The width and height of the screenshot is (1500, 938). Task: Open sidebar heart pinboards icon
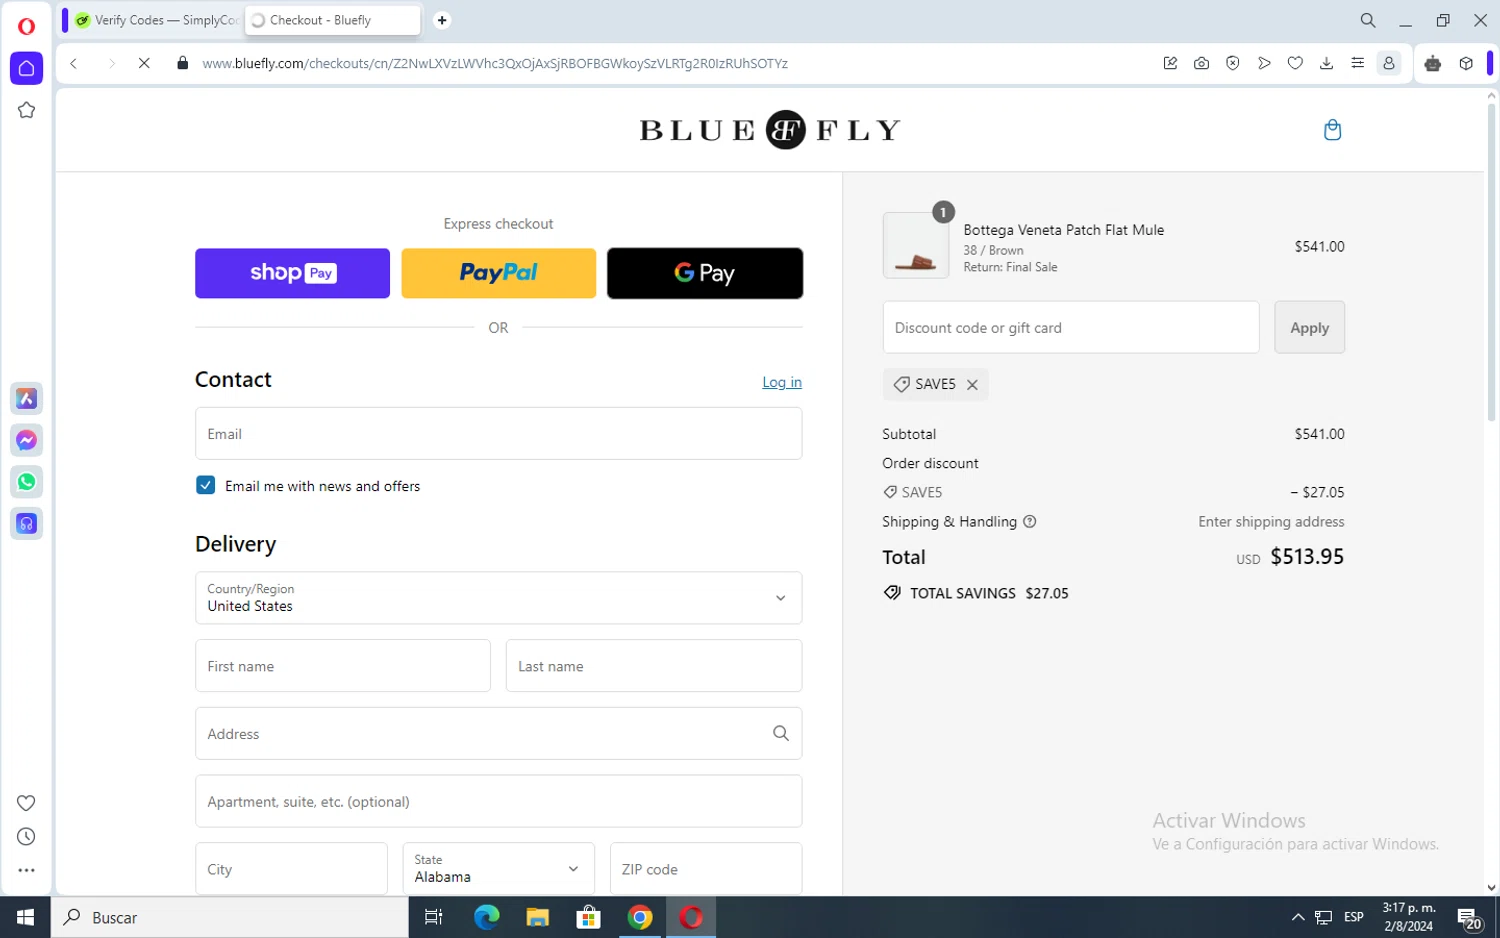coord(27,803)
